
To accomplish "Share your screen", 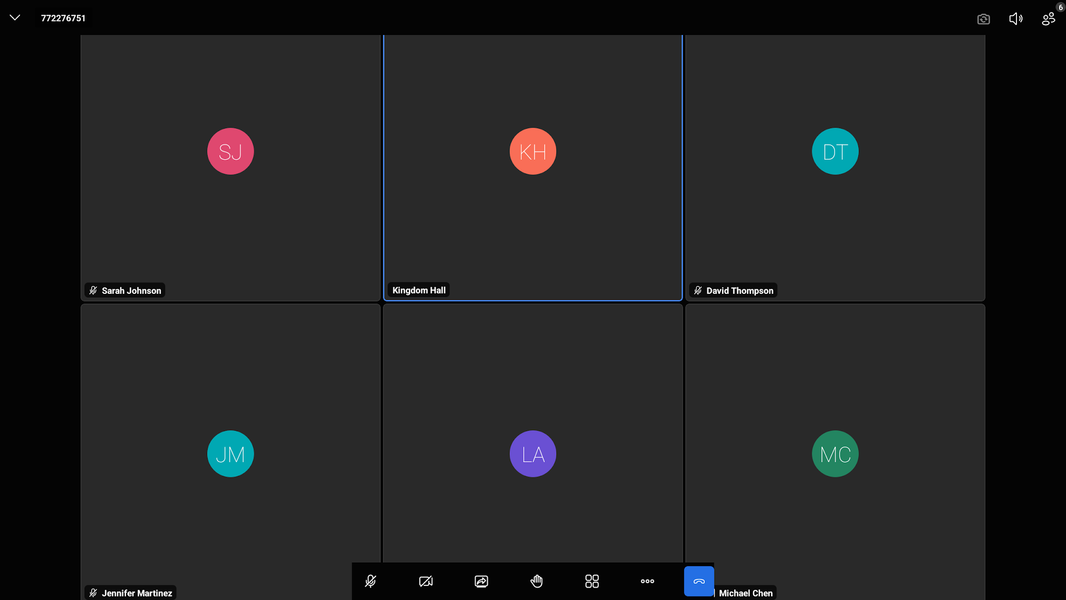I will [481, 581].
